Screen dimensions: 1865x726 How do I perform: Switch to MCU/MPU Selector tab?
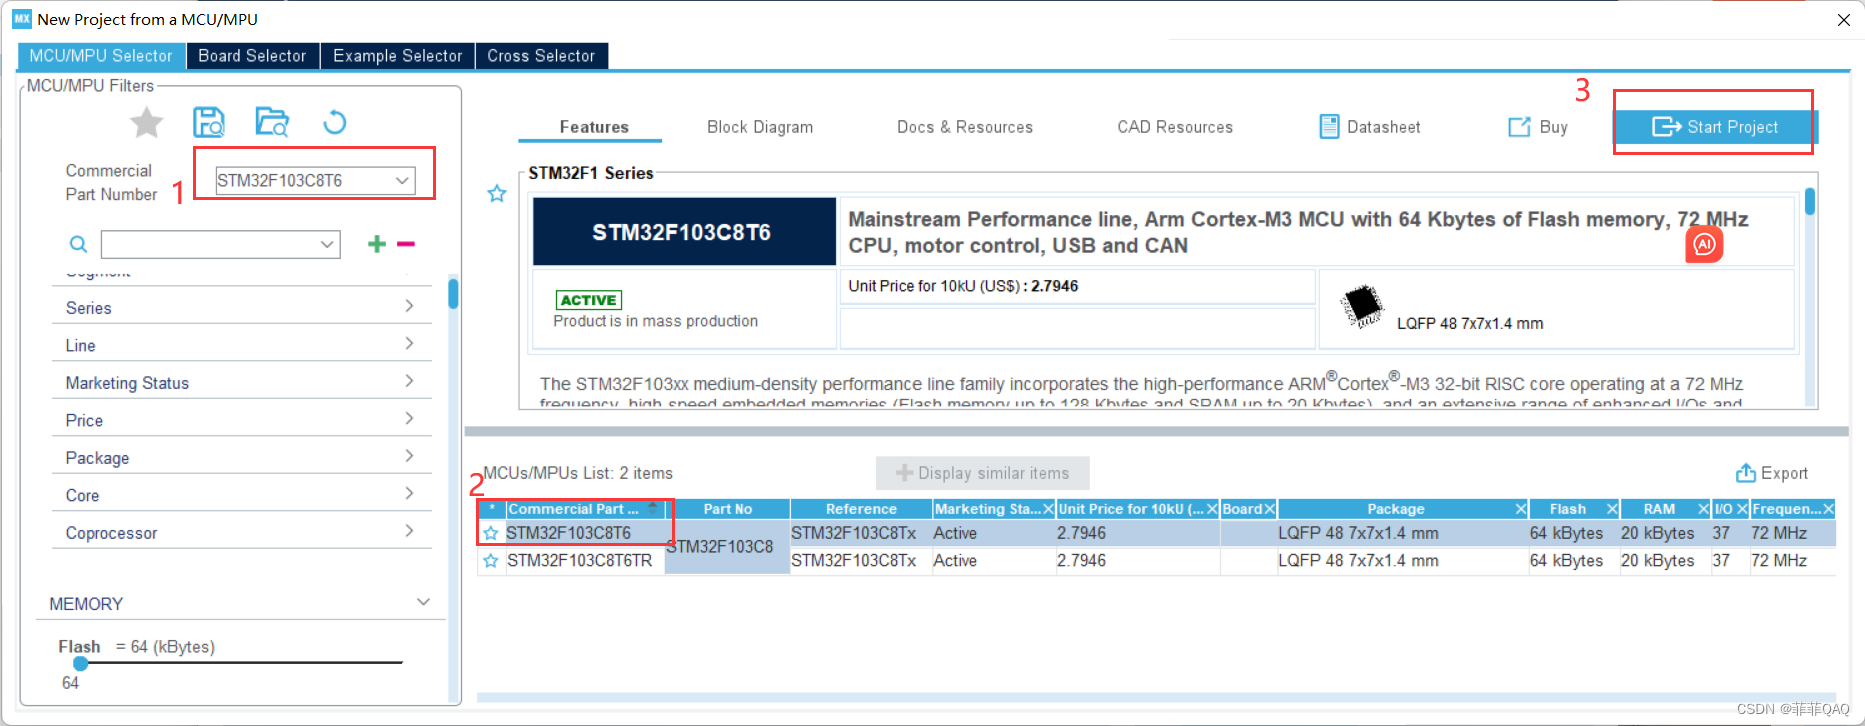(101, 56)
